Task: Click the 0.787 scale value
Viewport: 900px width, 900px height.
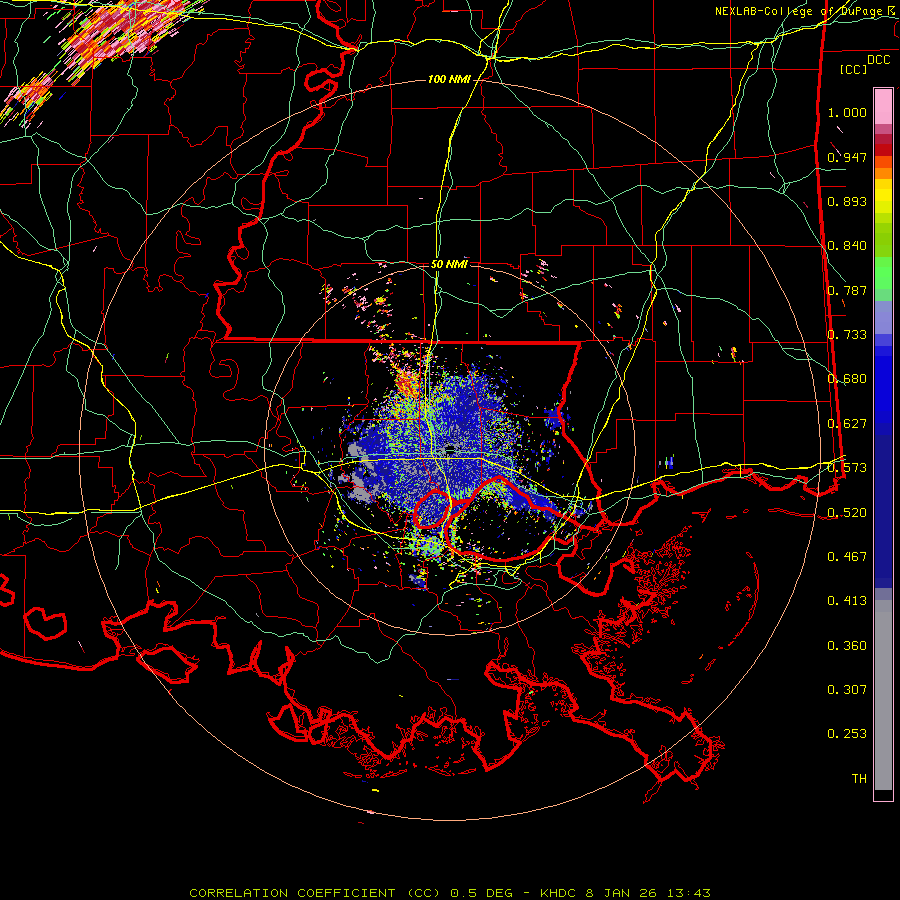Action: pos(847,290)
